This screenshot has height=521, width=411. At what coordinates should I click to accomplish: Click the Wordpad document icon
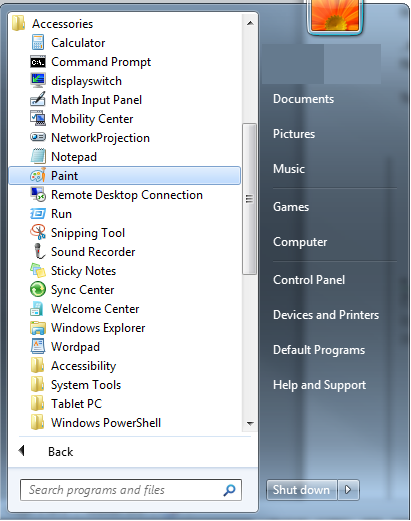click(38, 346)
